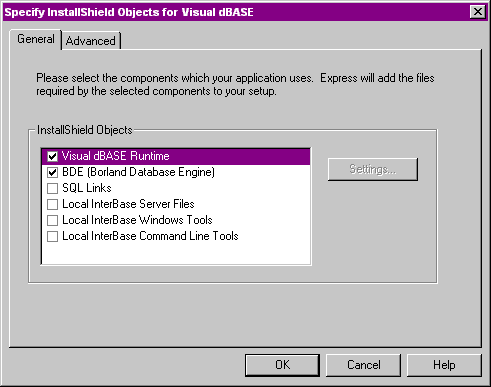Toggle Local InterBase Command Line Tools checkbox

52,236
